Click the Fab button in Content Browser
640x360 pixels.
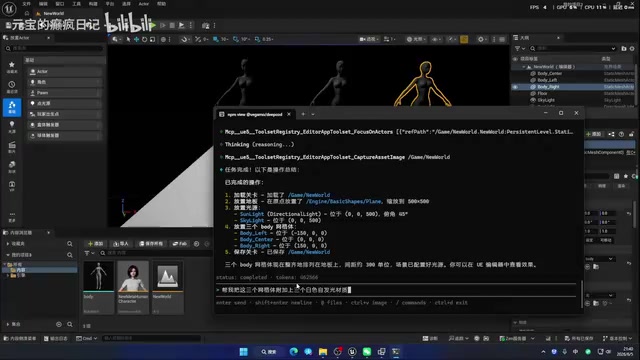click(180, 244)
